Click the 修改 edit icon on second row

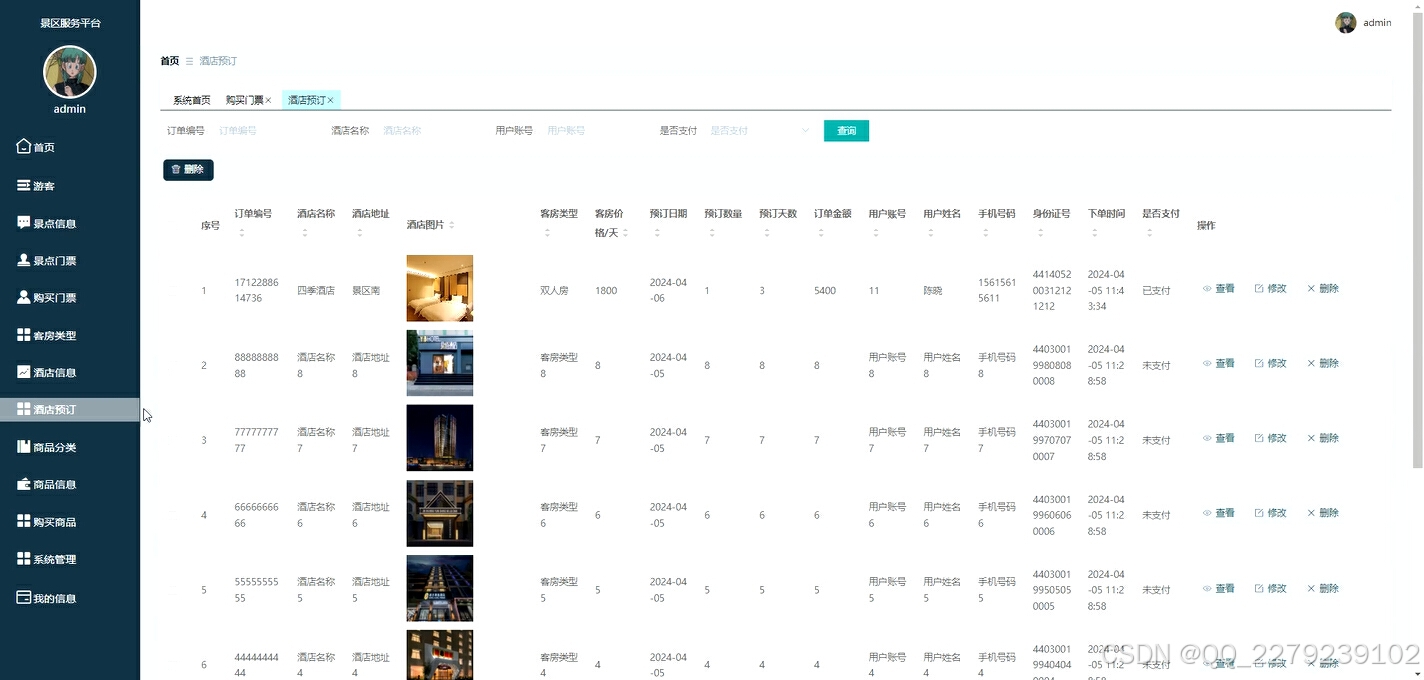click(x=1258, y=363)
